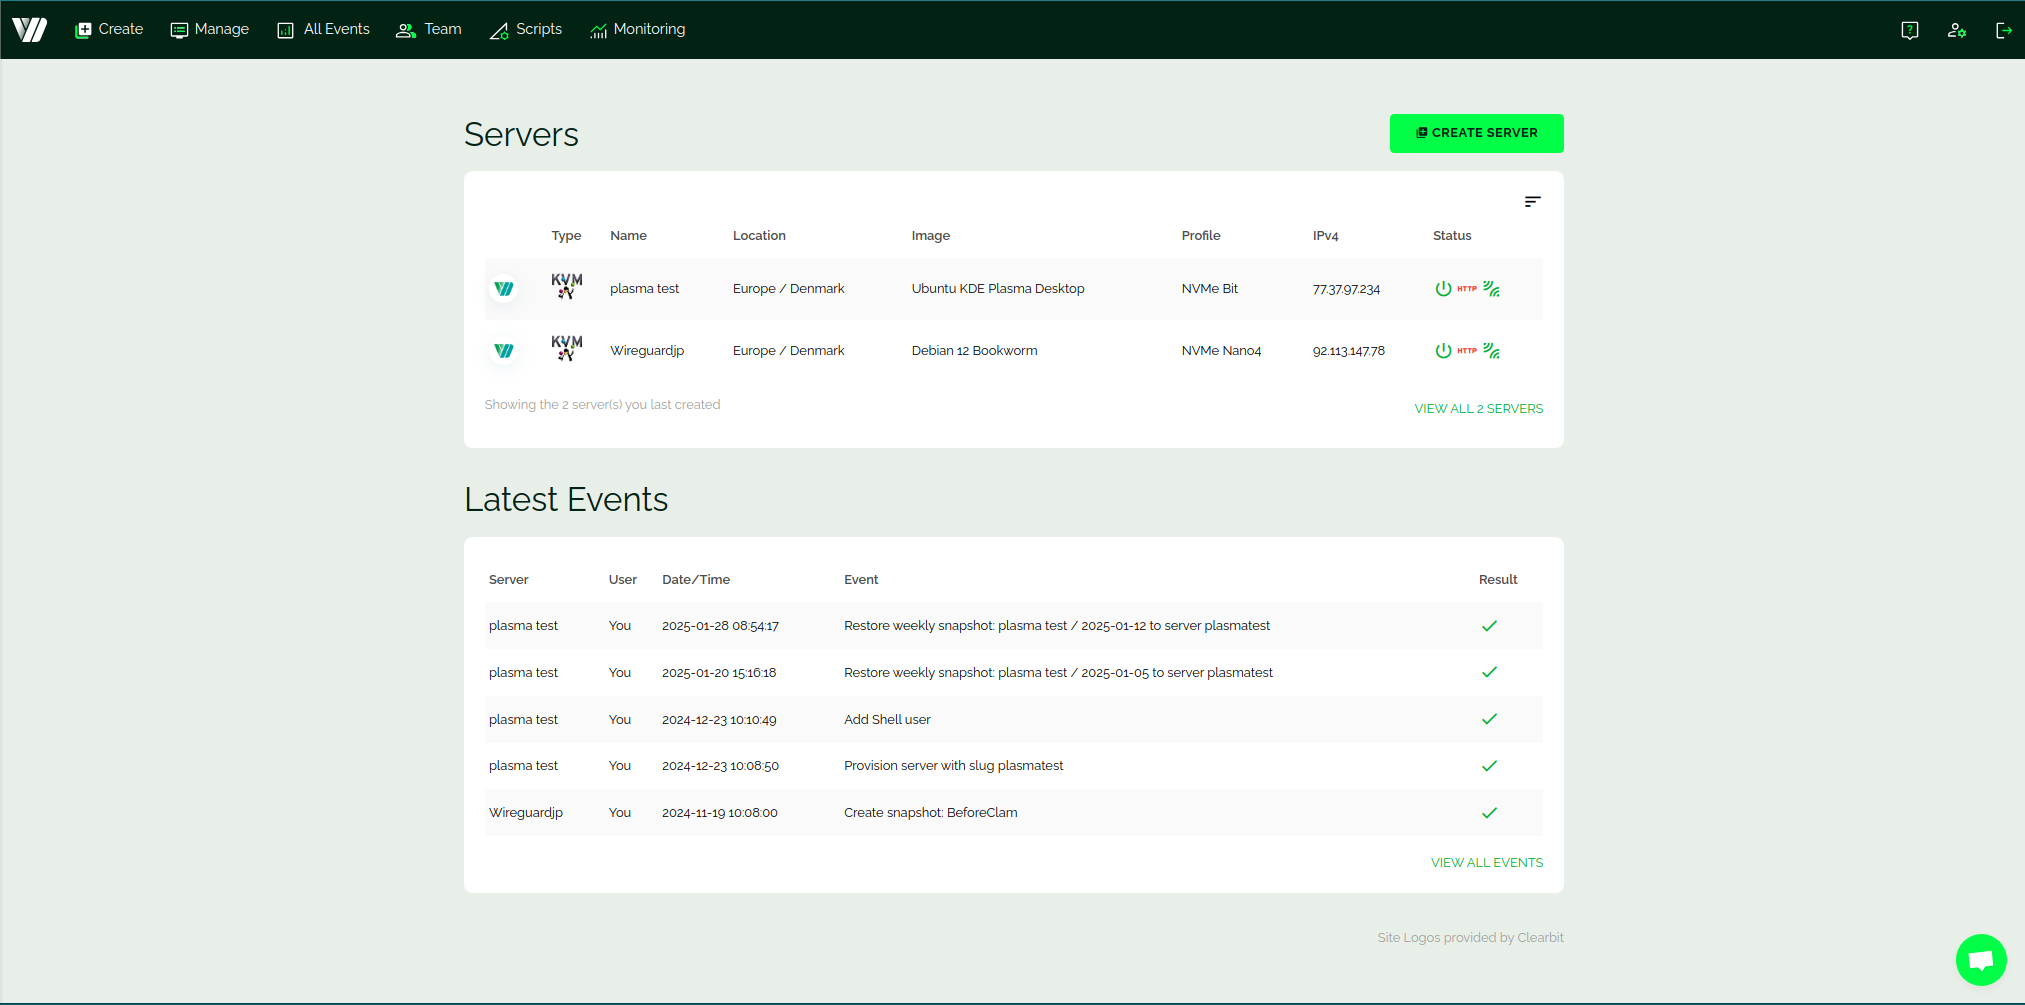This screenshot has height=1005, width=2025.
Task: Click the logout icon
Action: point(2003,30)
